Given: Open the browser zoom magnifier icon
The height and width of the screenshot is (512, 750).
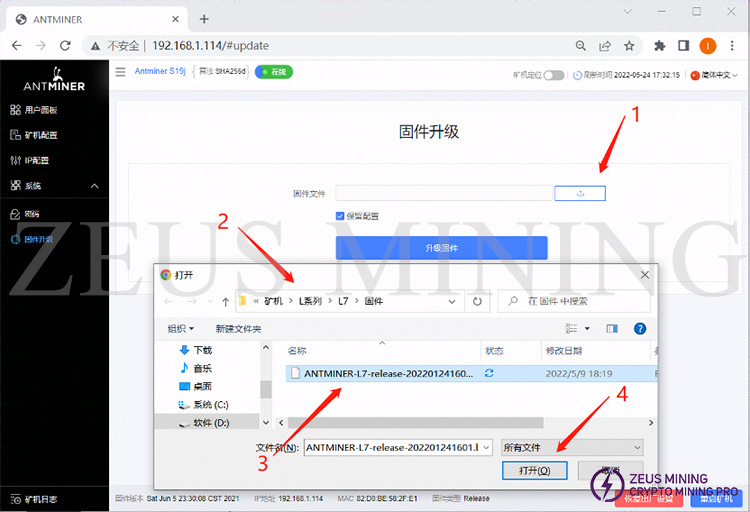Looking at the screenshot, I should [x=581, y=45].
